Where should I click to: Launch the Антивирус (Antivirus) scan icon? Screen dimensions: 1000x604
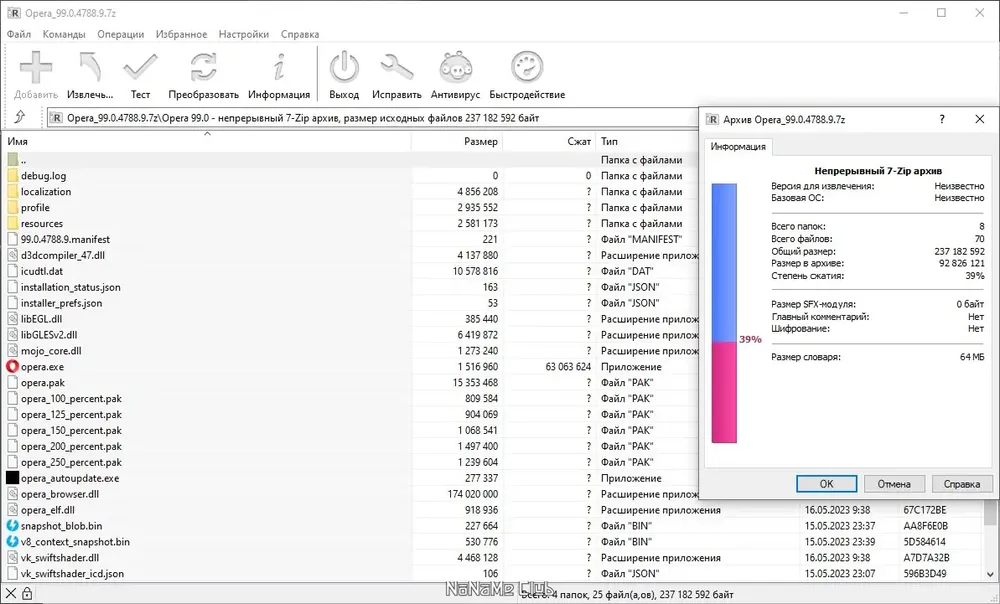click(x=455, y=67)
